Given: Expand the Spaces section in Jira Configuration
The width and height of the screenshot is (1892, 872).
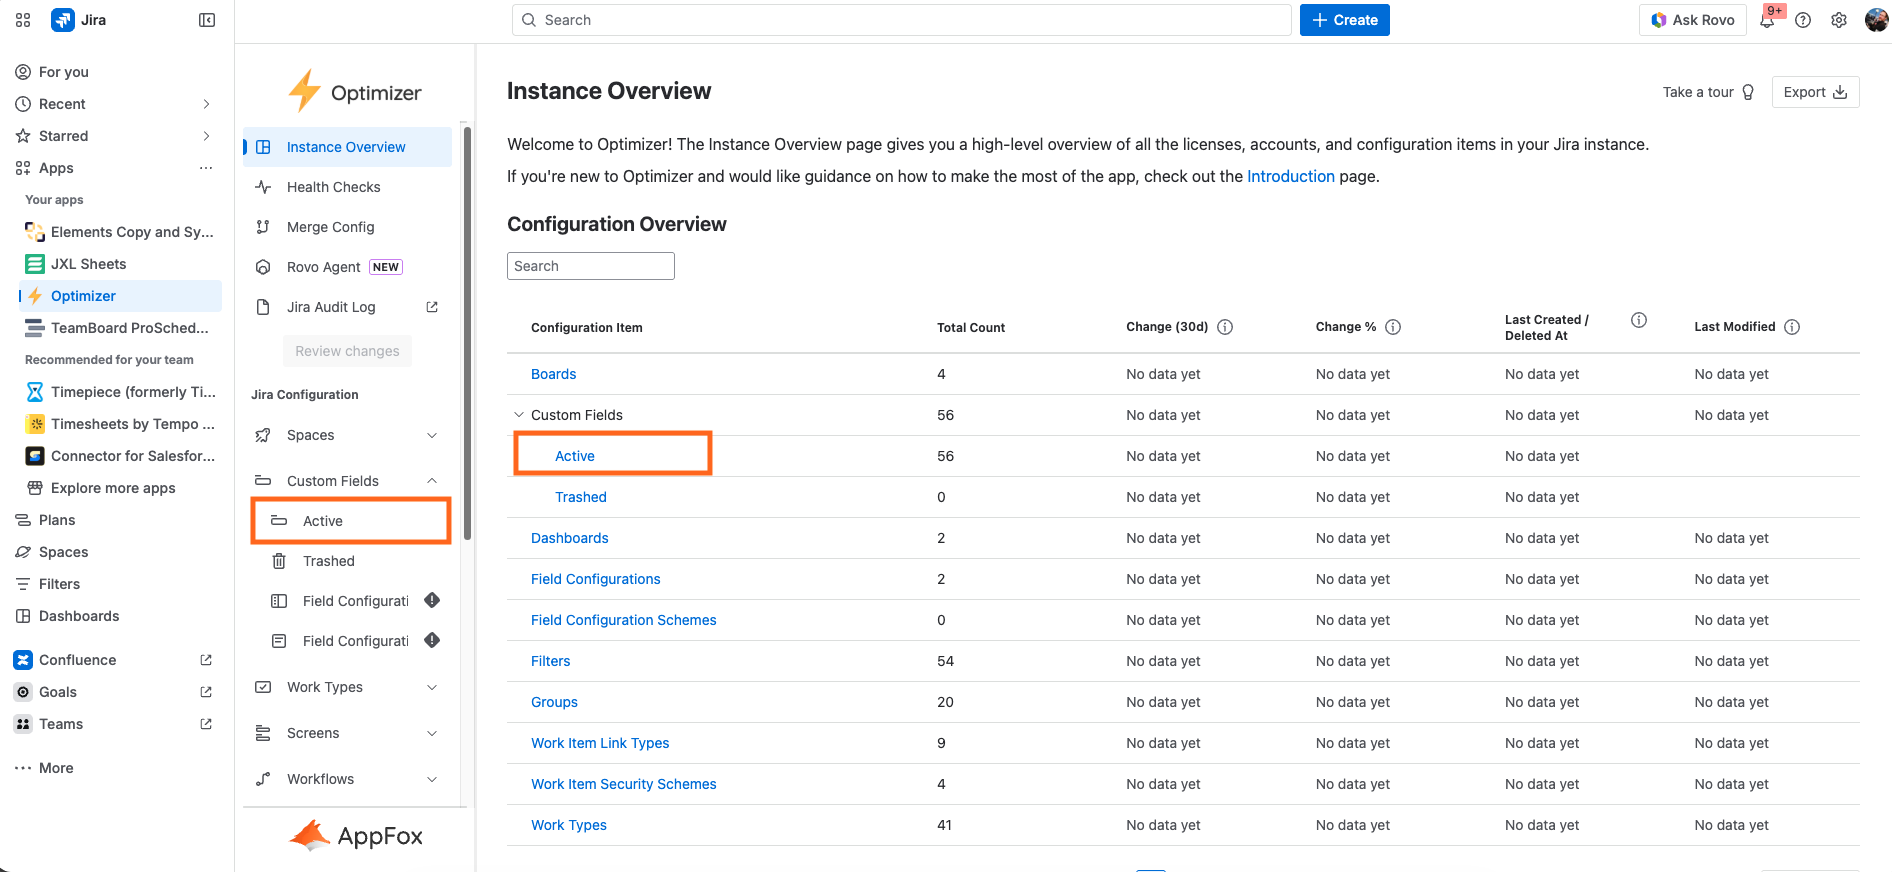Looking at the screenshot, I should point(432,435).
